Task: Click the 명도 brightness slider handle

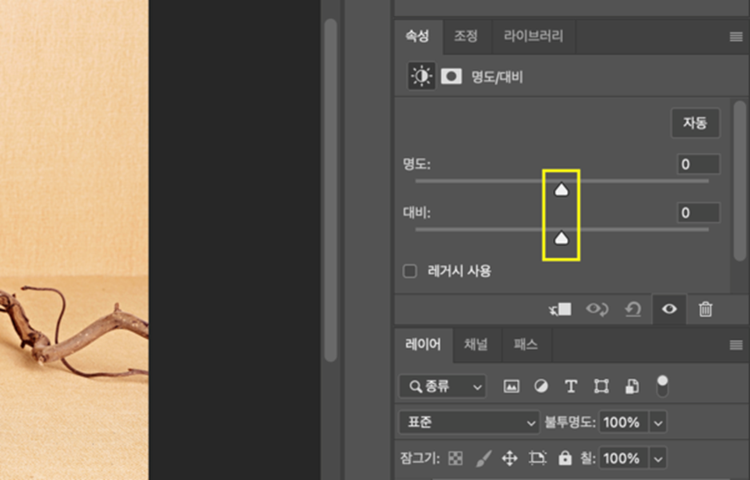Action: [562, 190]
